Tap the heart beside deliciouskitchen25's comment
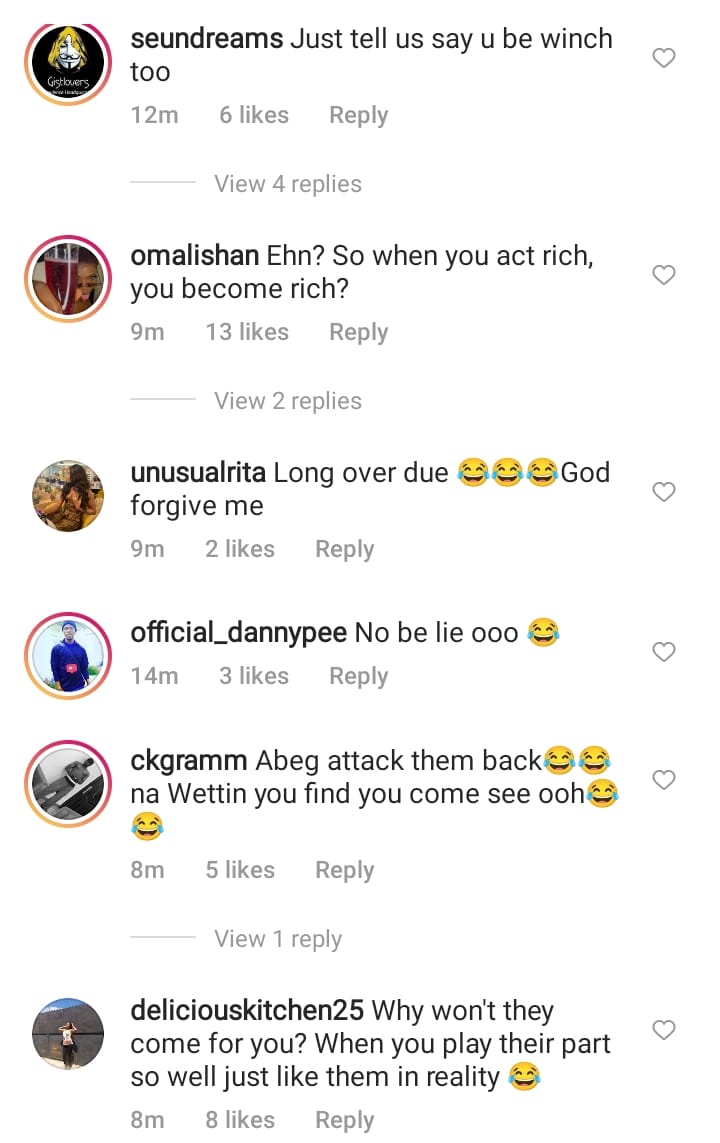Screen dimensions: 720x1143 (664, 1029)
